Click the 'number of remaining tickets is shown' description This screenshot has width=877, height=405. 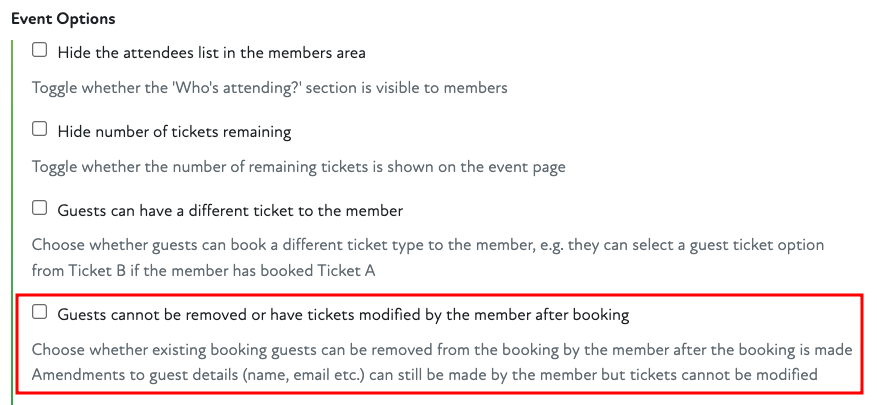(x=298, y=166)
